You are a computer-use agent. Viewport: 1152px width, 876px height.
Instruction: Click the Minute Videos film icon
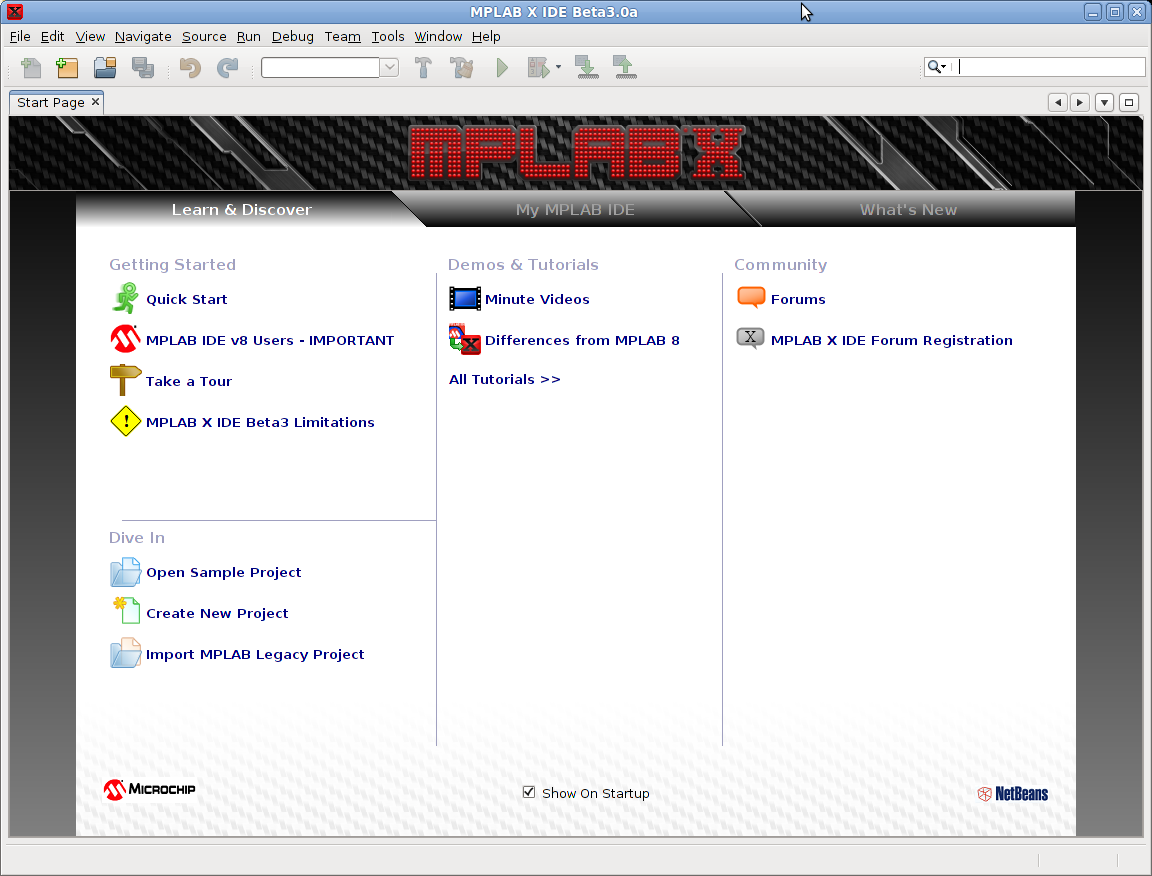coord(465,298)
